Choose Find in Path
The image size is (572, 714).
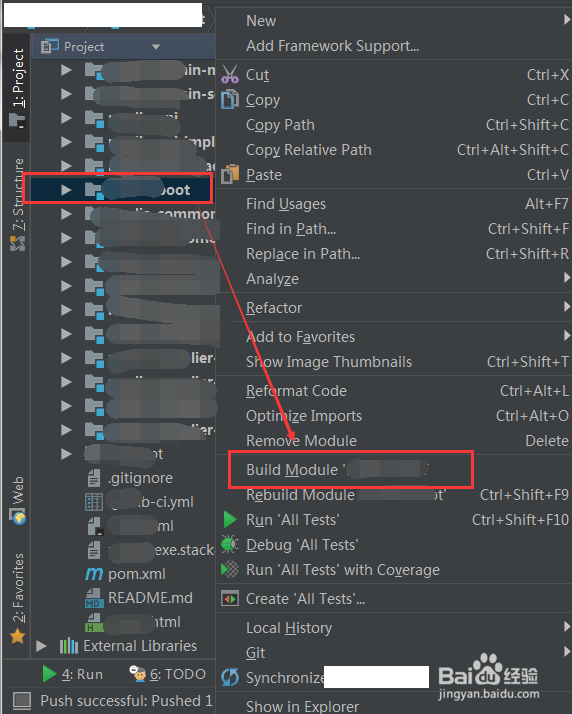[x=393, y=229]
